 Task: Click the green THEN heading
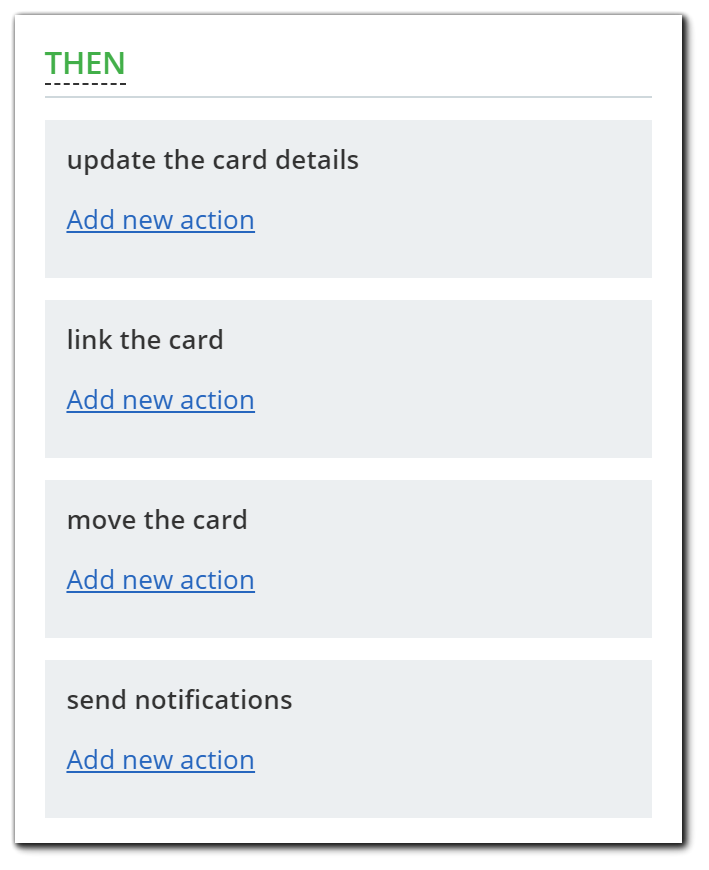(x=85, y=63)
